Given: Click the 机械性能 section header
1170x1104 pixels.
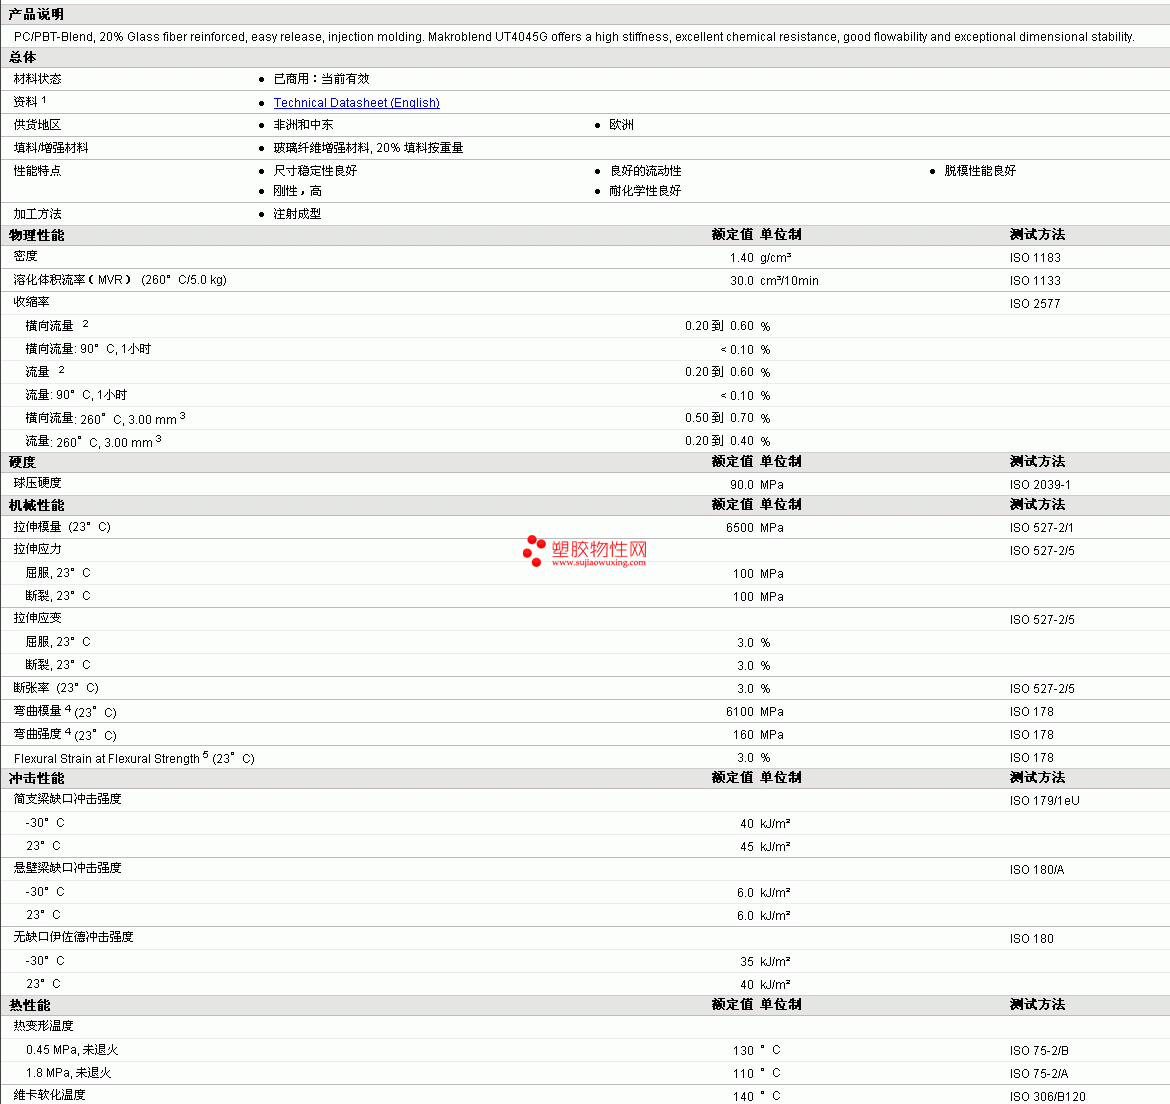Looking at the screenshot, I should coord(37,505).
